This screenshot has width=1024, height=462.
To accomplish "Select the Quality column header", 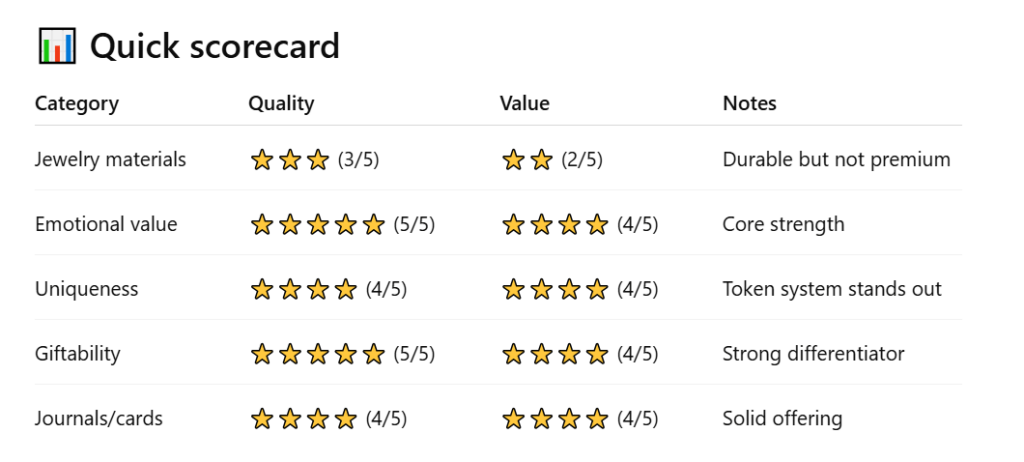I will (281, 103).
